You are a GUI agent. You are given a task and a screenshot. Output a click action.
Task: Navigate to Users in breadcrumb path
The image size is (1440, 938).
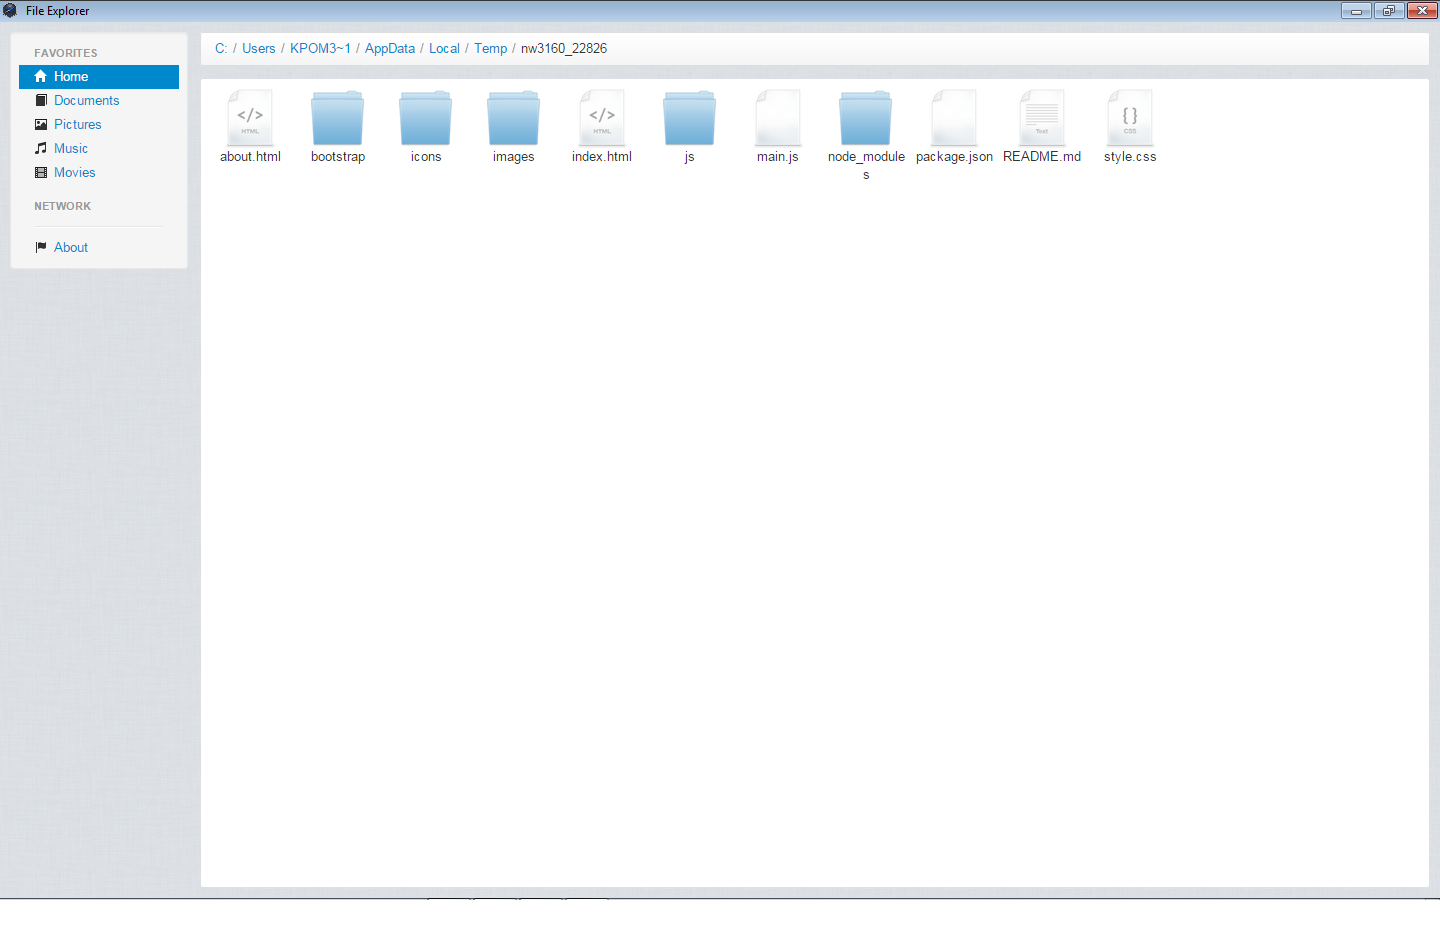(258, 49)
